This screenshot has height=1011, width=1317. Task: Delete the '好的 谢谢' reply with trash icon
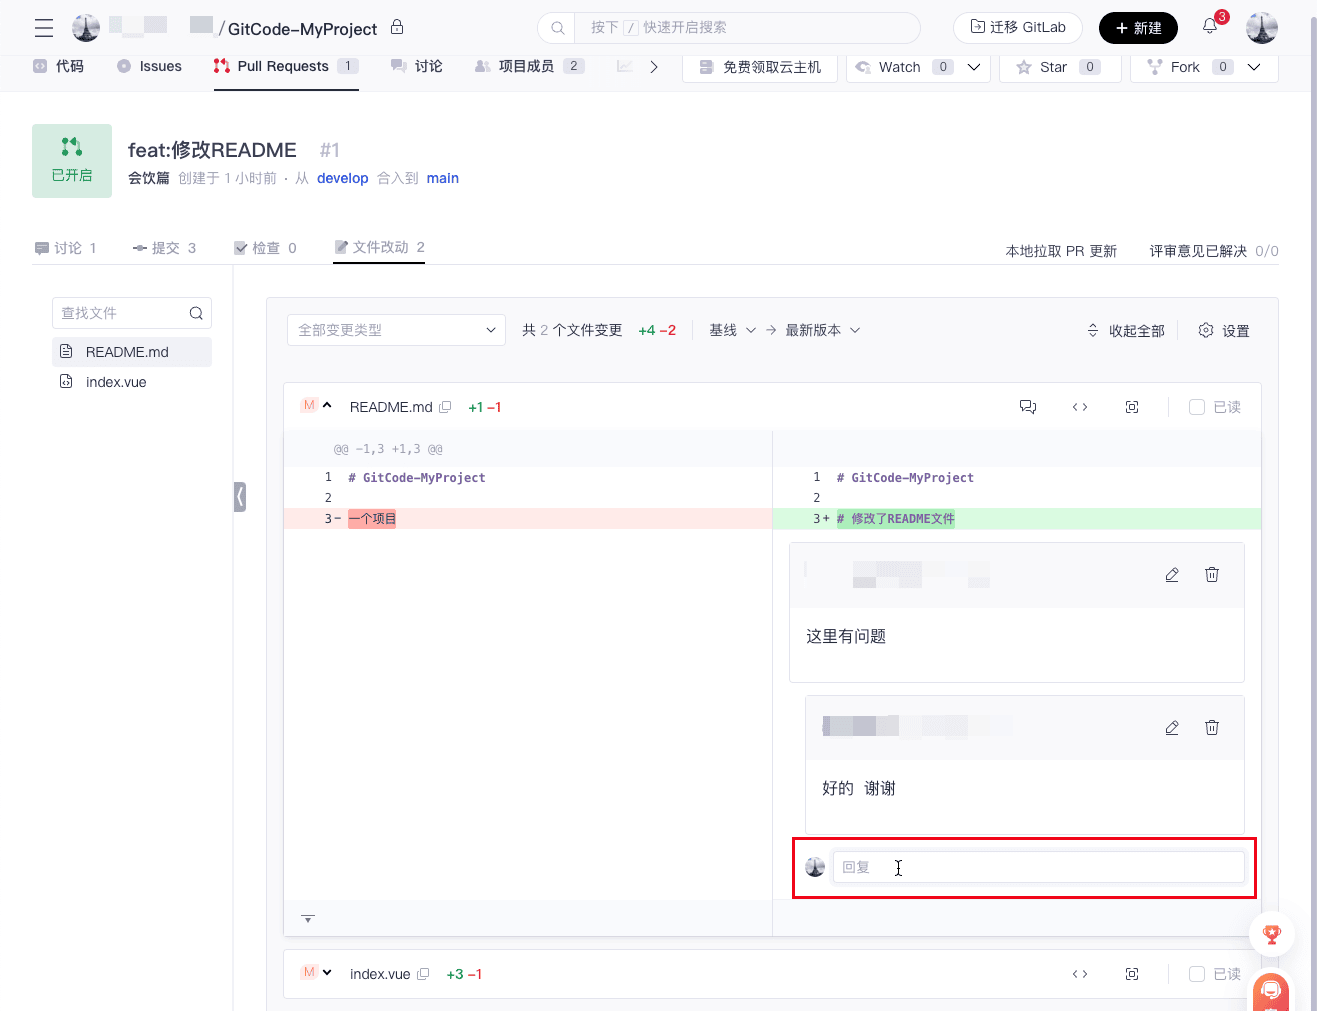tap(1212, 728)
